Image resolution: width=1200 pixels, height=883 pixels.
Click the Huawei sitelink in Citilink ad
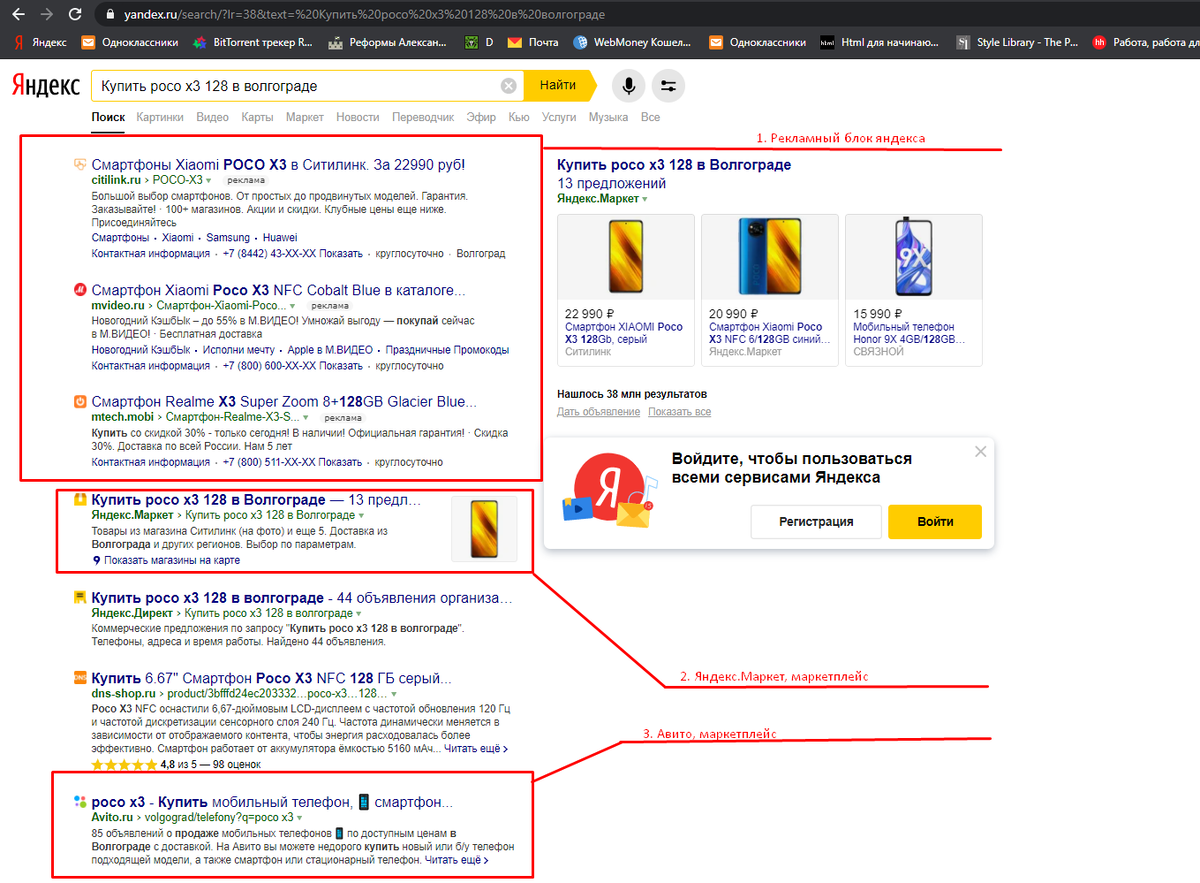(x=280, y=238)
